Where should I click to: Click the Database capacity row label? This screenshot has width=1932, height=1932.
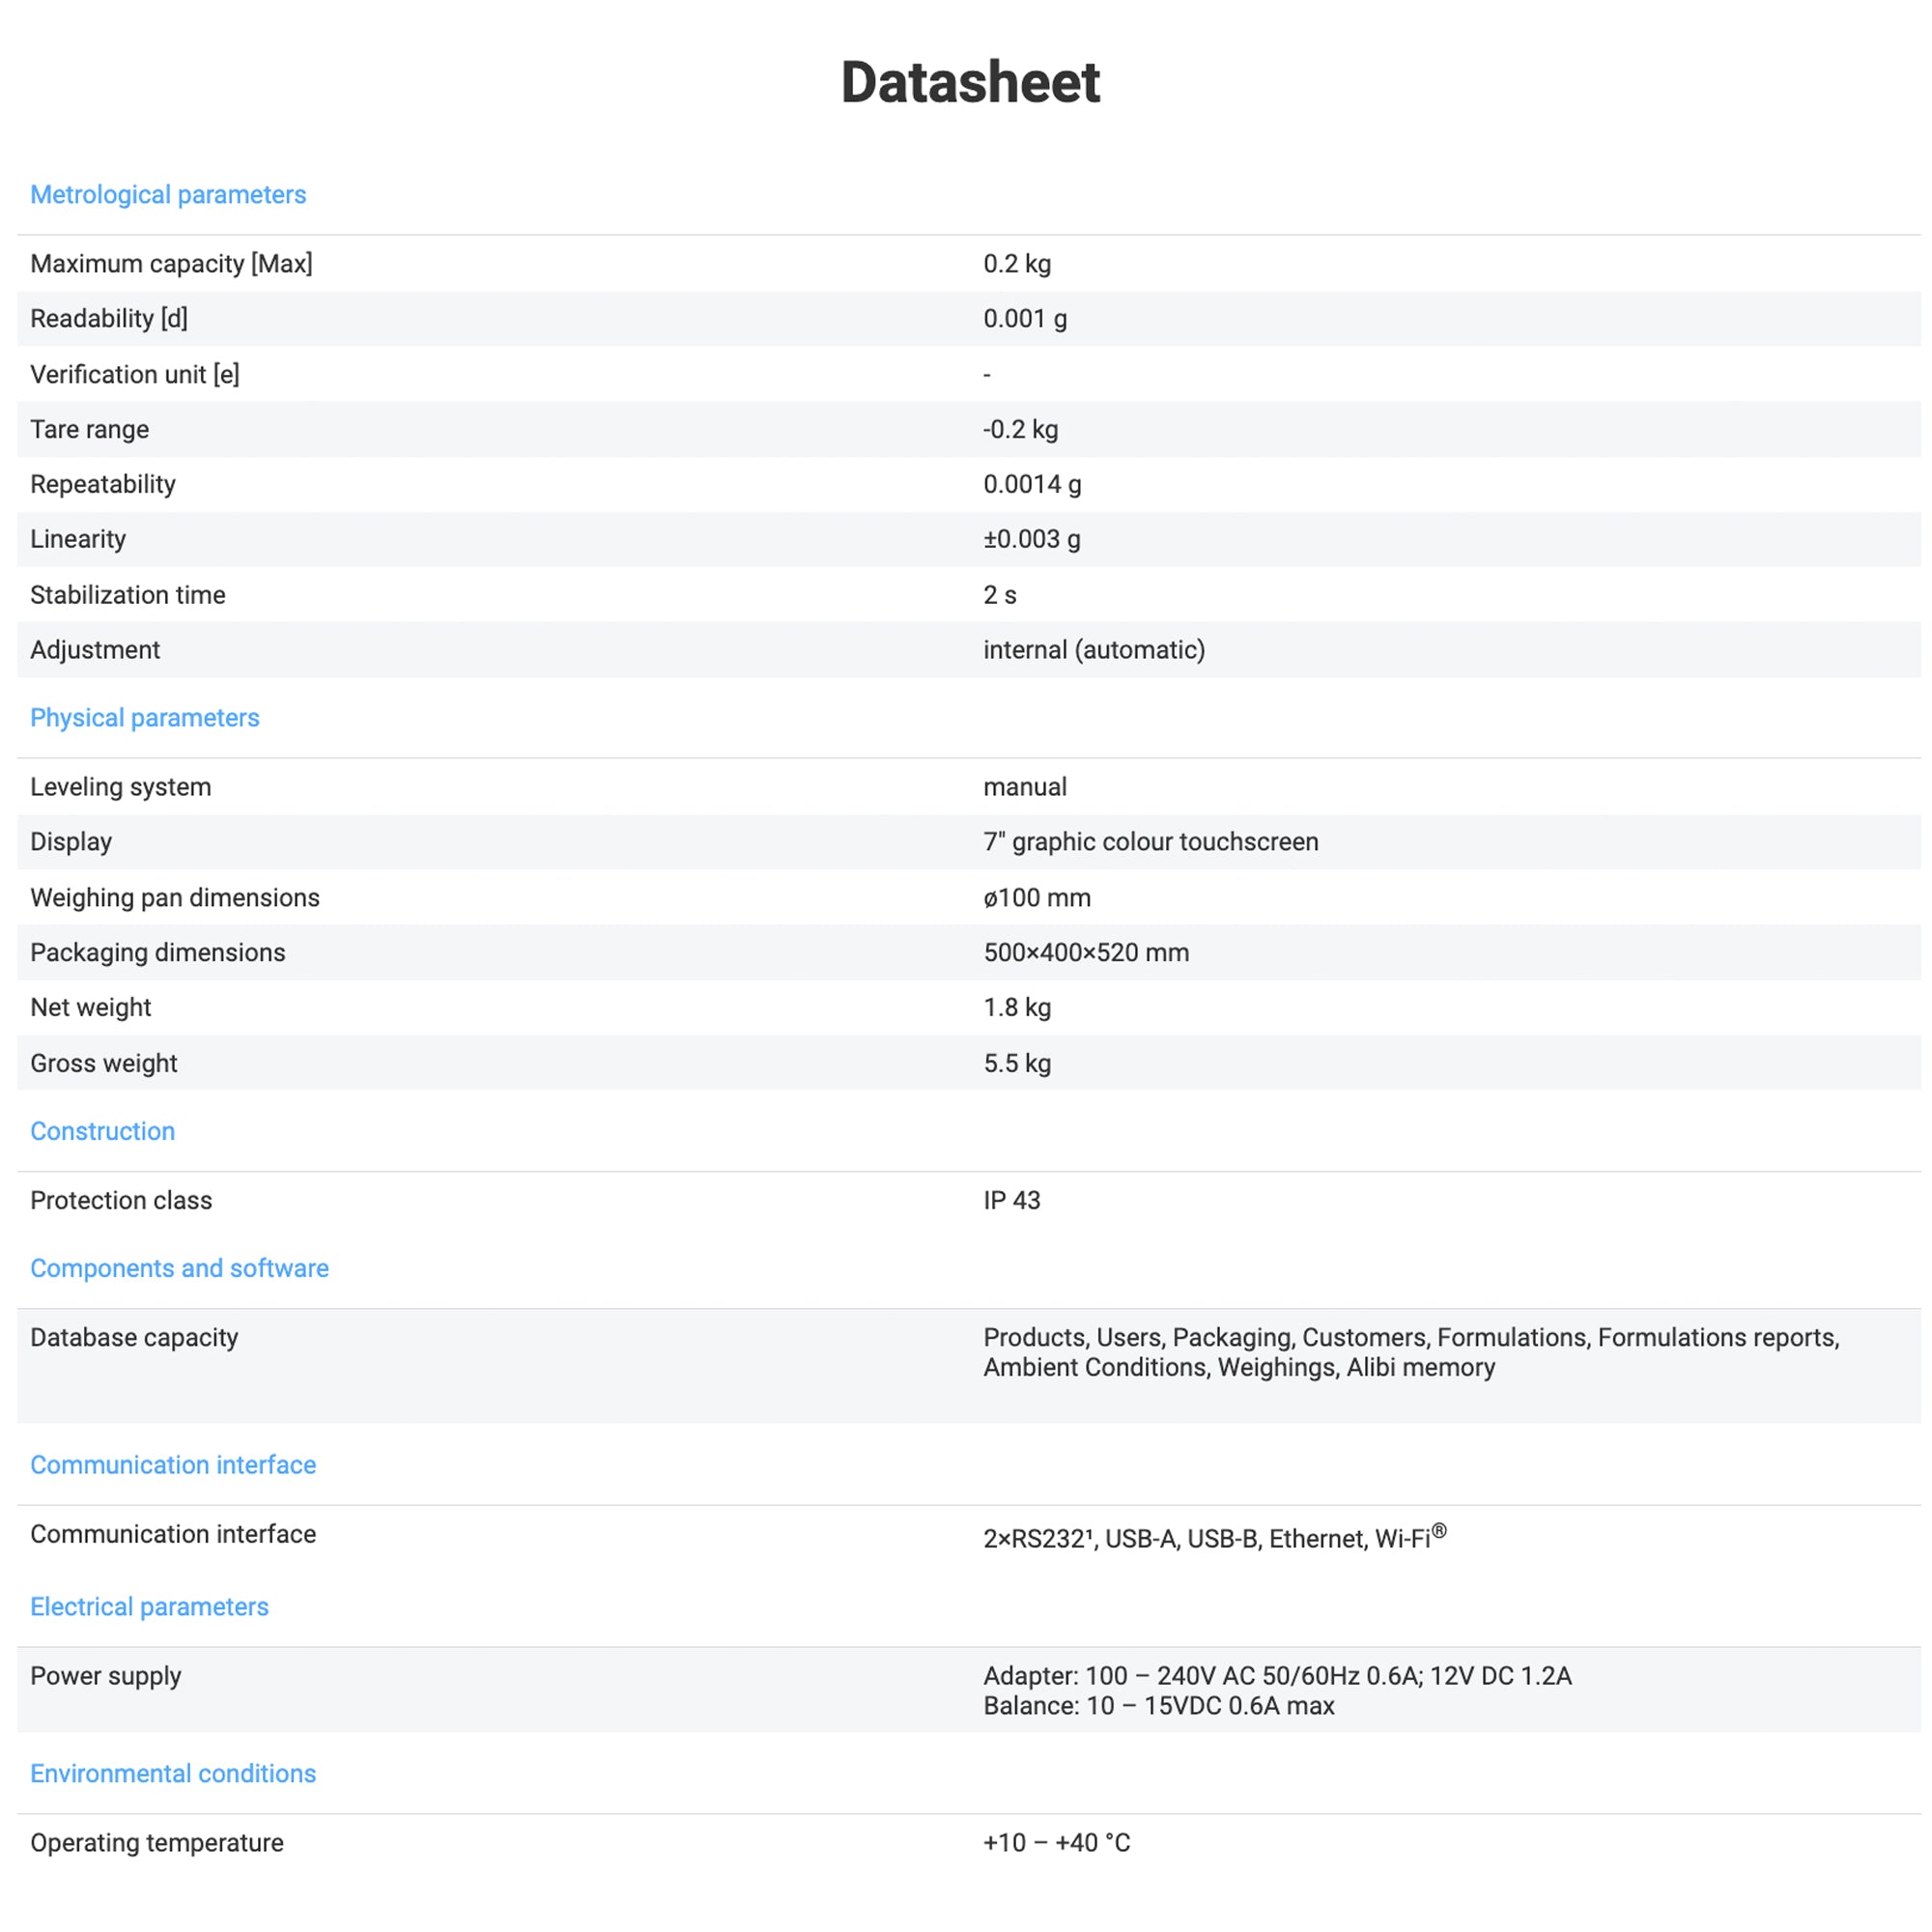pyautogui.click(x=134, y=1337)
